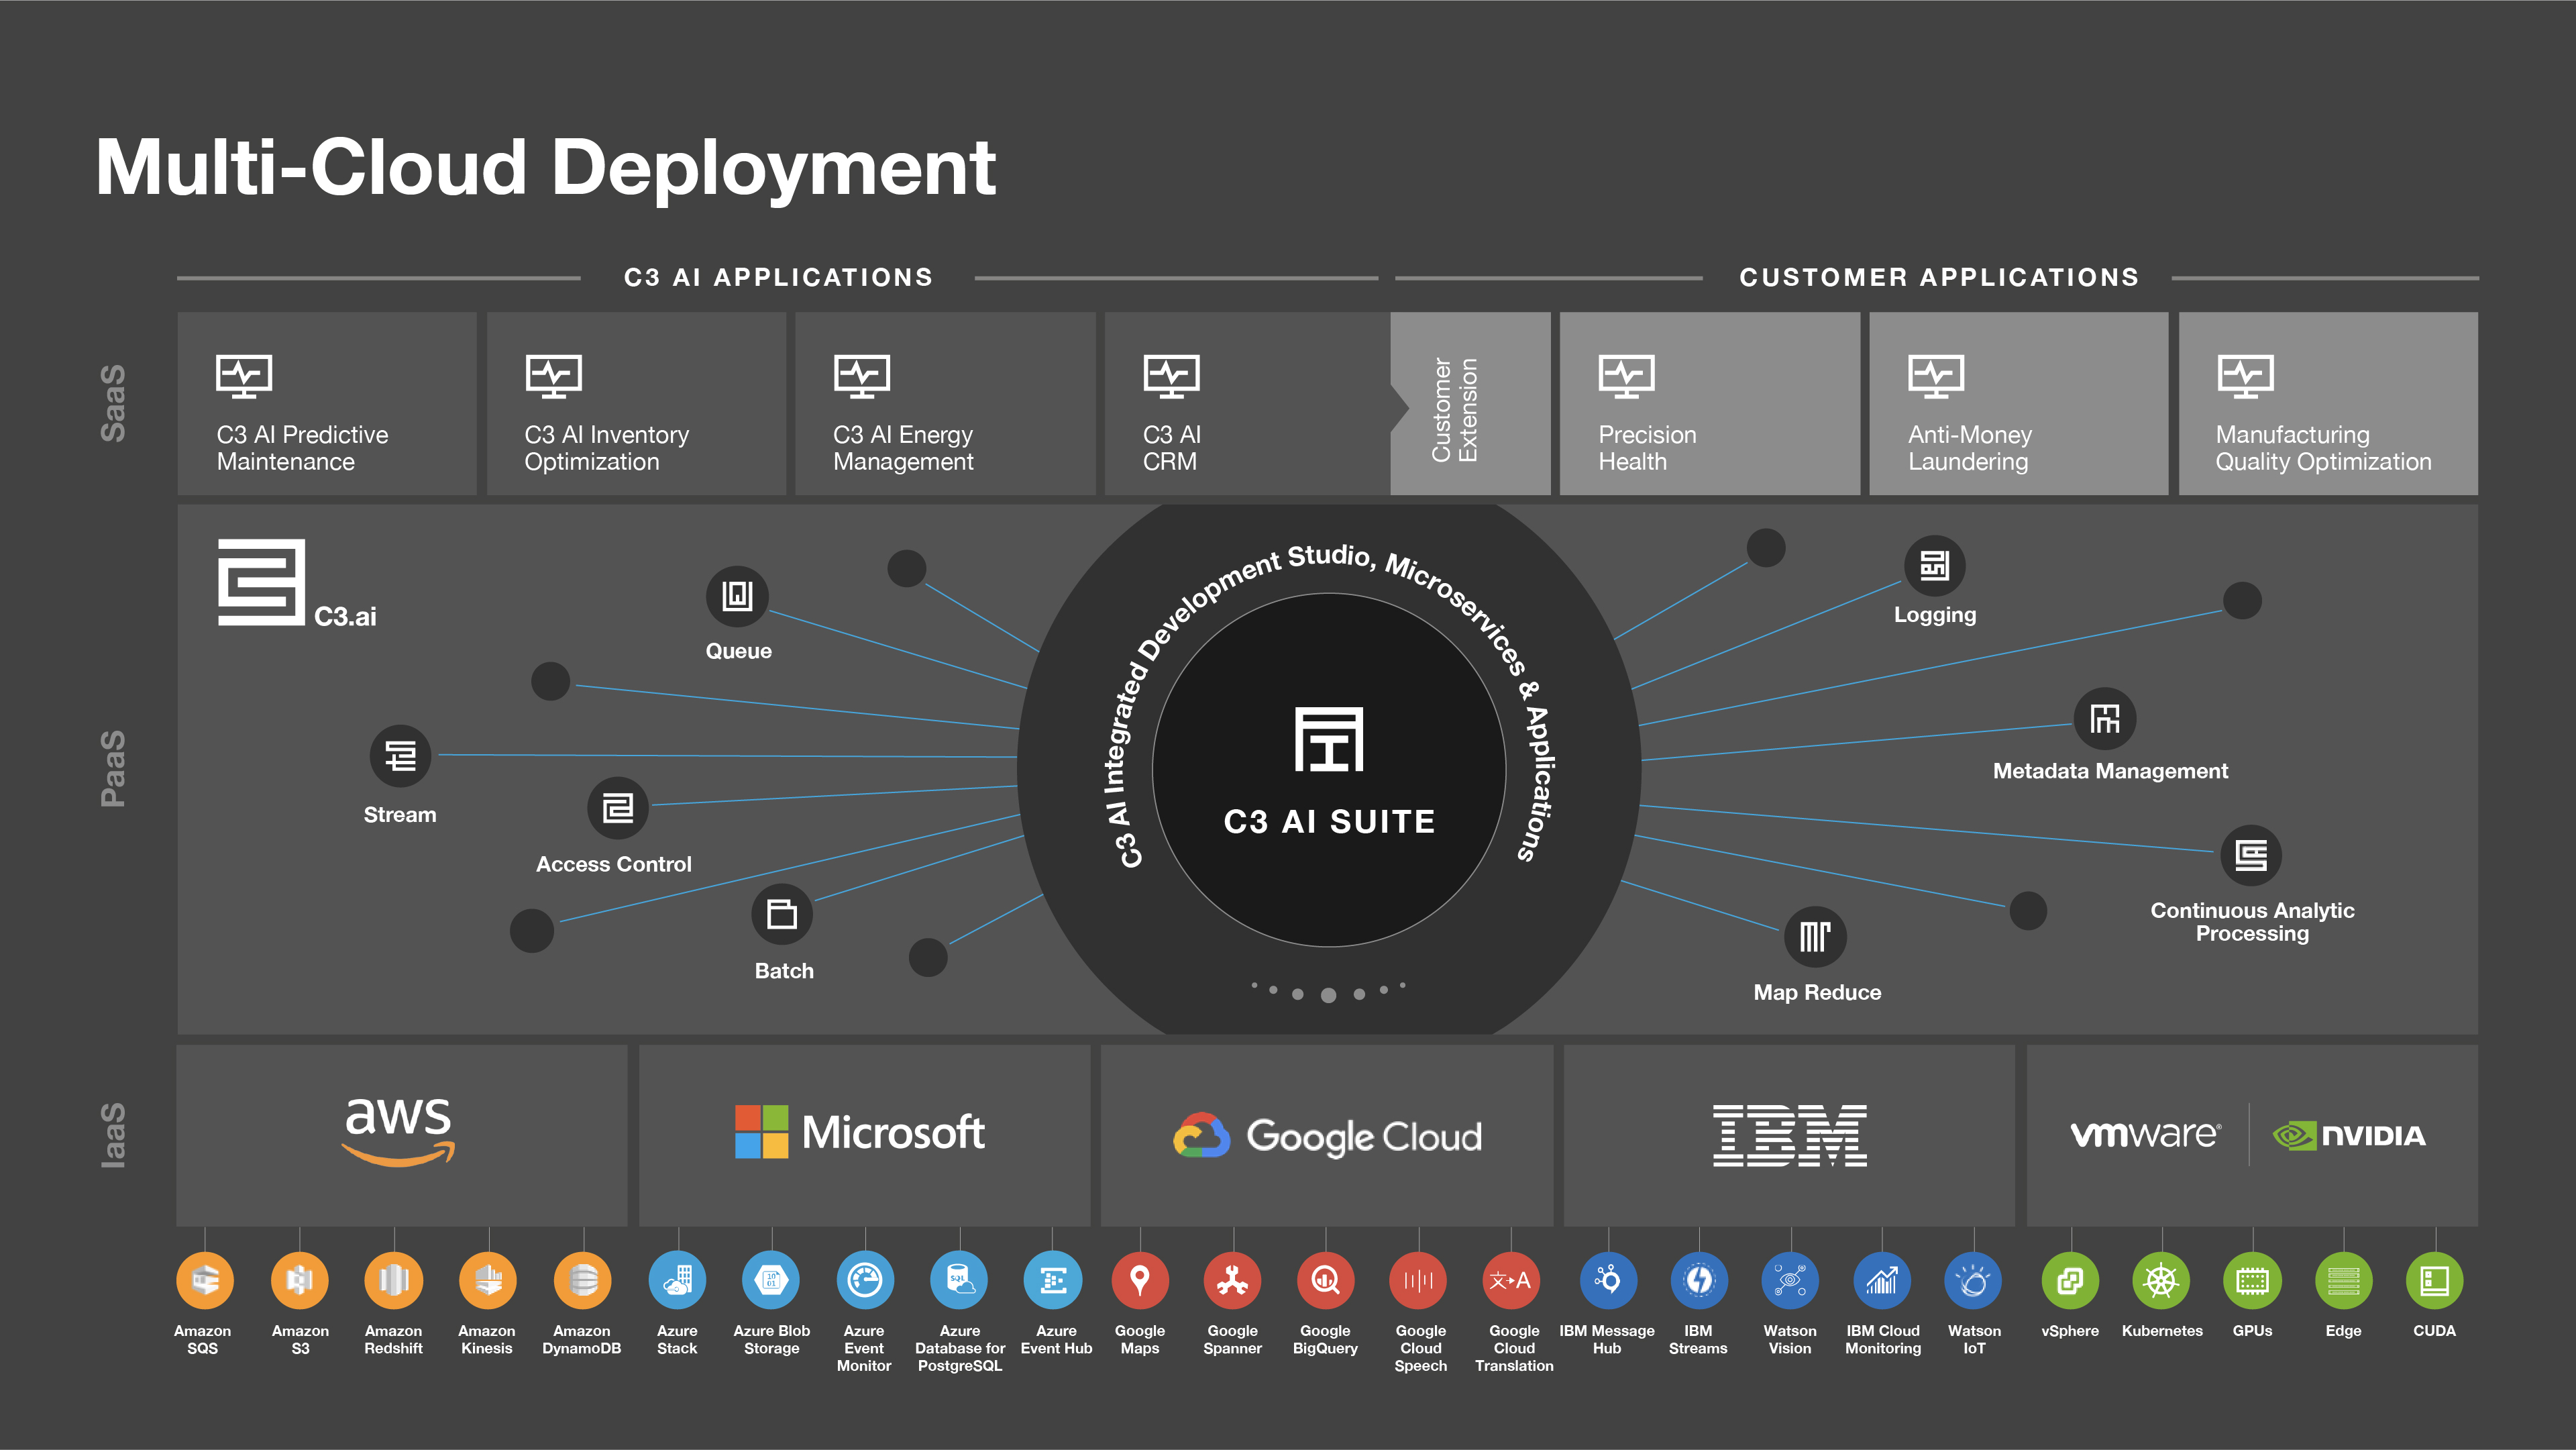
Task: Open the Batch service icon
Action: [781, 914]
